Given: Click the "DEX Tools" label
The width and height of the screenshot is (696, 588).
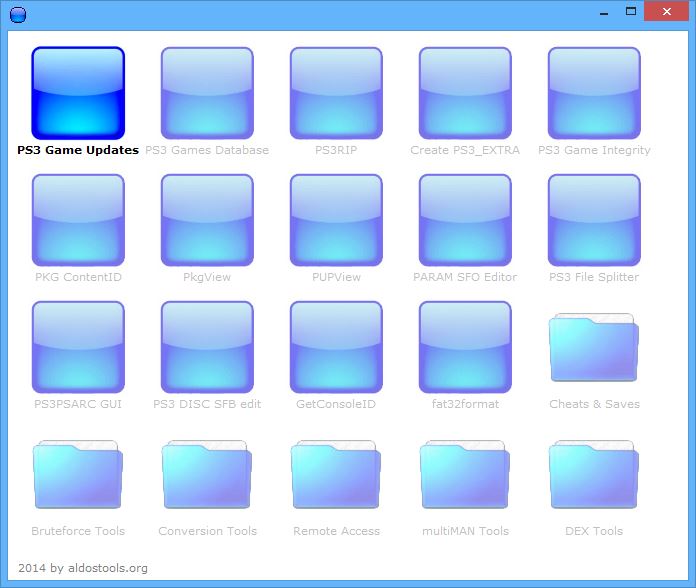Looking at the screenshot, I should coord(594,531).
